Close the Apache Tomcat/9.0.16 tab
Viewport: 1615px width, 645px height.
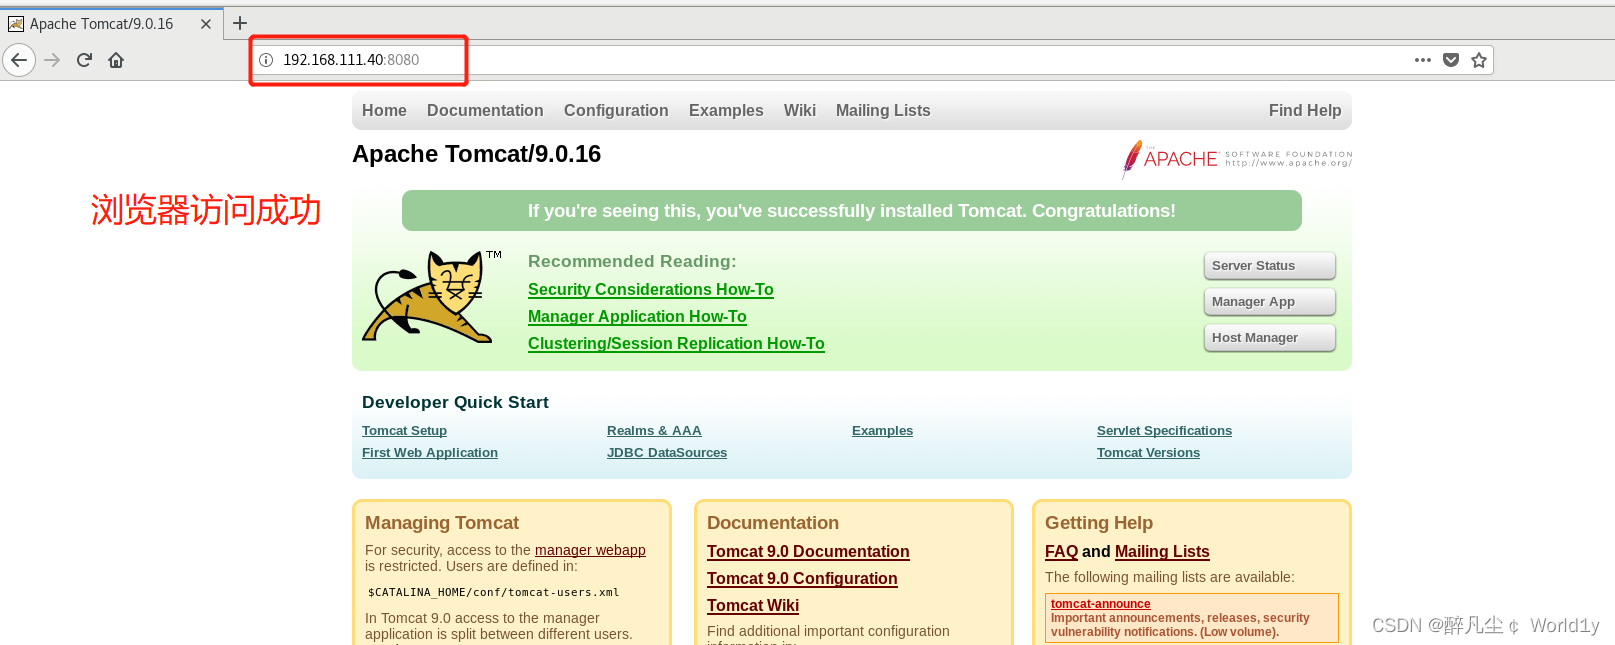pyautogui.click(x=206, y=24)
